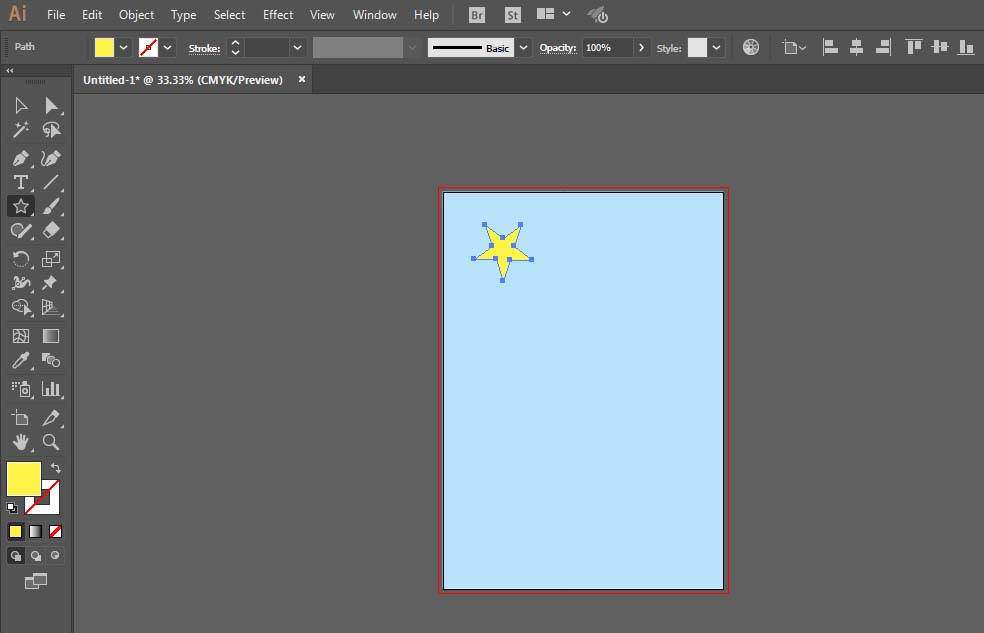Screen dimensions: 984x633
Task: Open the Object menu
Action: [x=136, y=15]
